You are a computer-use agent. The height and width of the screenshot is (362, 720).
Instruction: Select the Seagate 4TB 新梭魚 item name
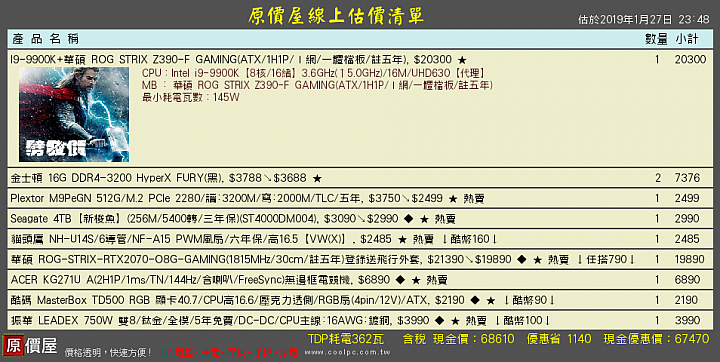[164, 219]
